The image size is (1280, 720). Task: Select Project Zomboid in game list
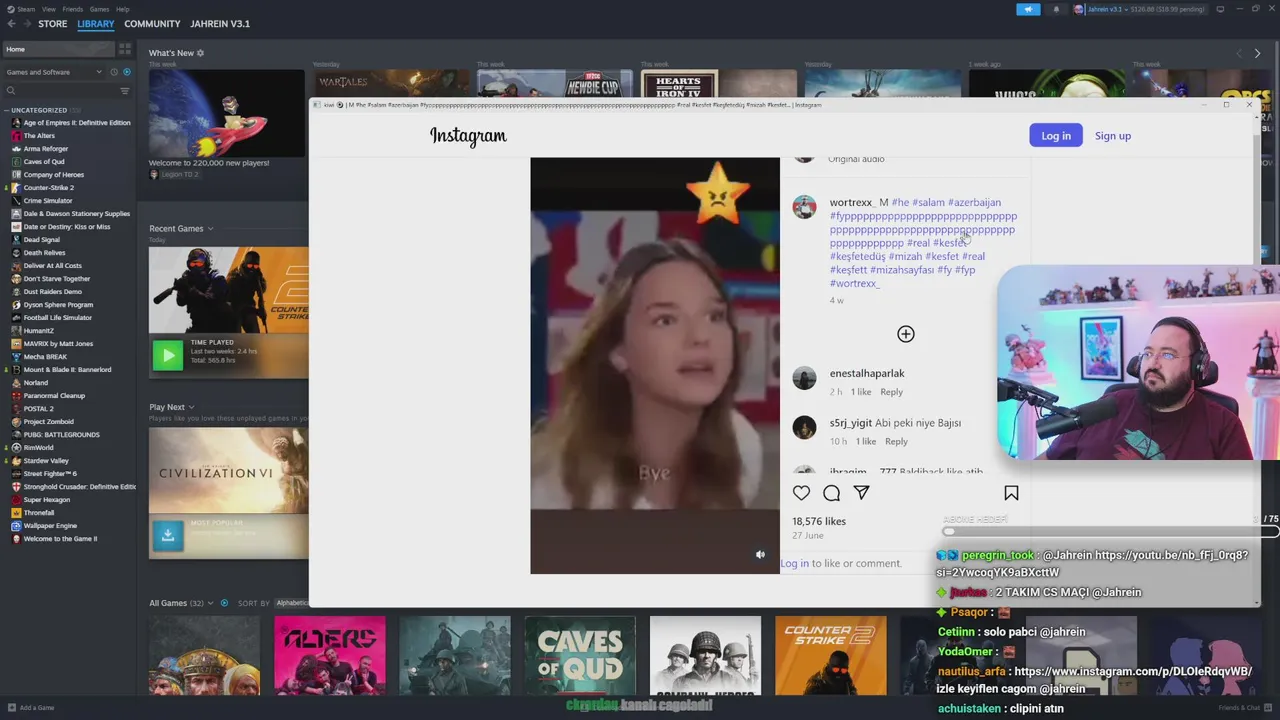[48, 422]
